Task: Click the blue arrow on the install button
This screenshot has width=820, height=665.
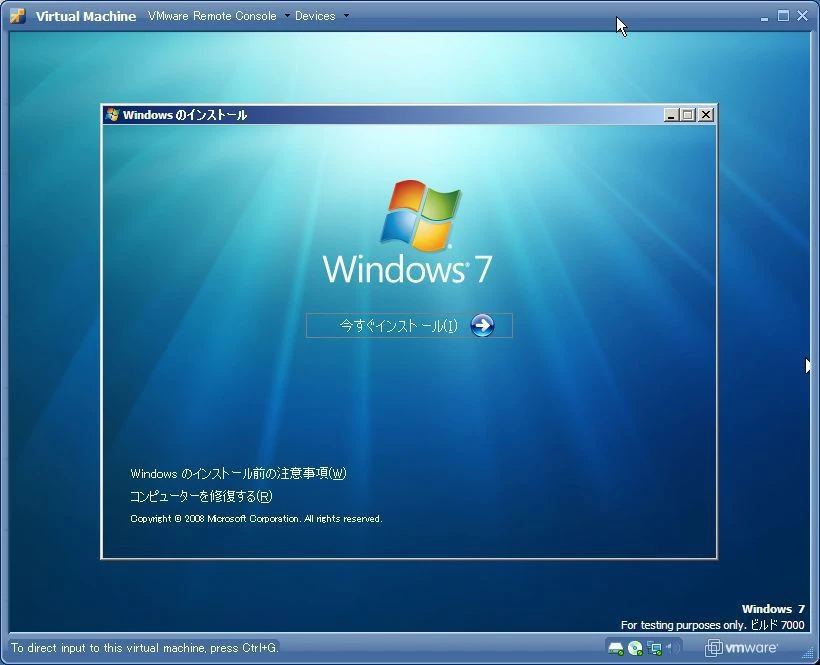Action: pyautogui.click(x=482, y=325)
